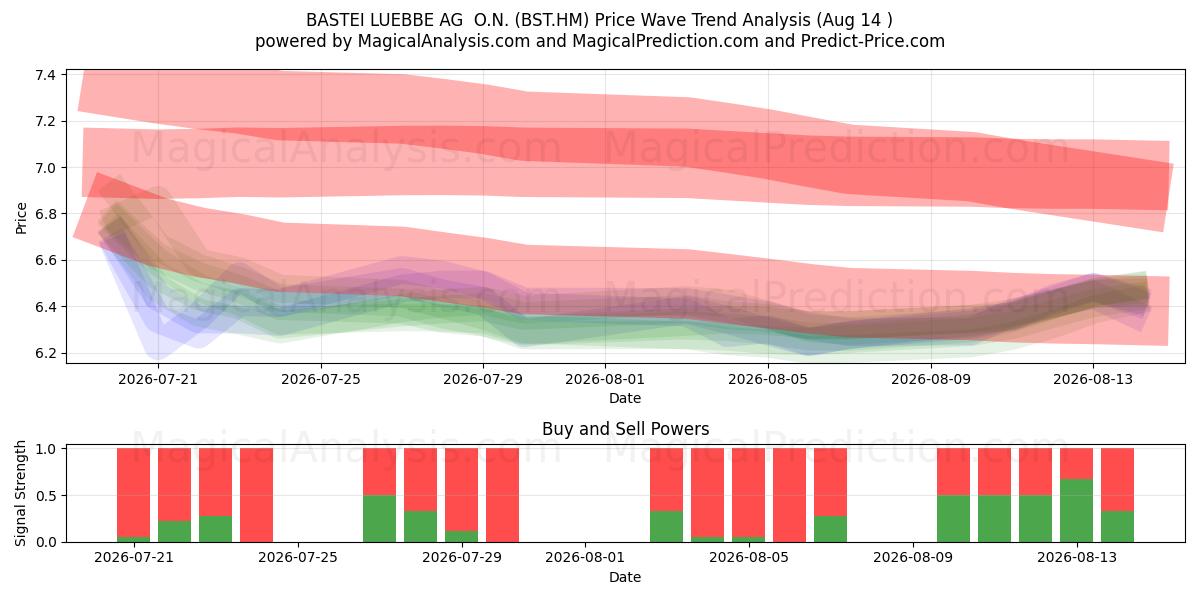The height and width of the screenshot is (600, 1200).
Task: Click the 1.0 tick on the Signal Strength axis
Action: tap(46, 449)
